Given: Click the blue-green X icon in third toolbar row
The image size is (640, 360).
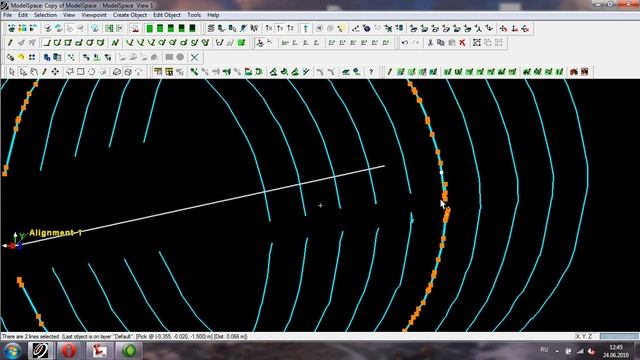Looking at the screenshot, I should [195, 58].
